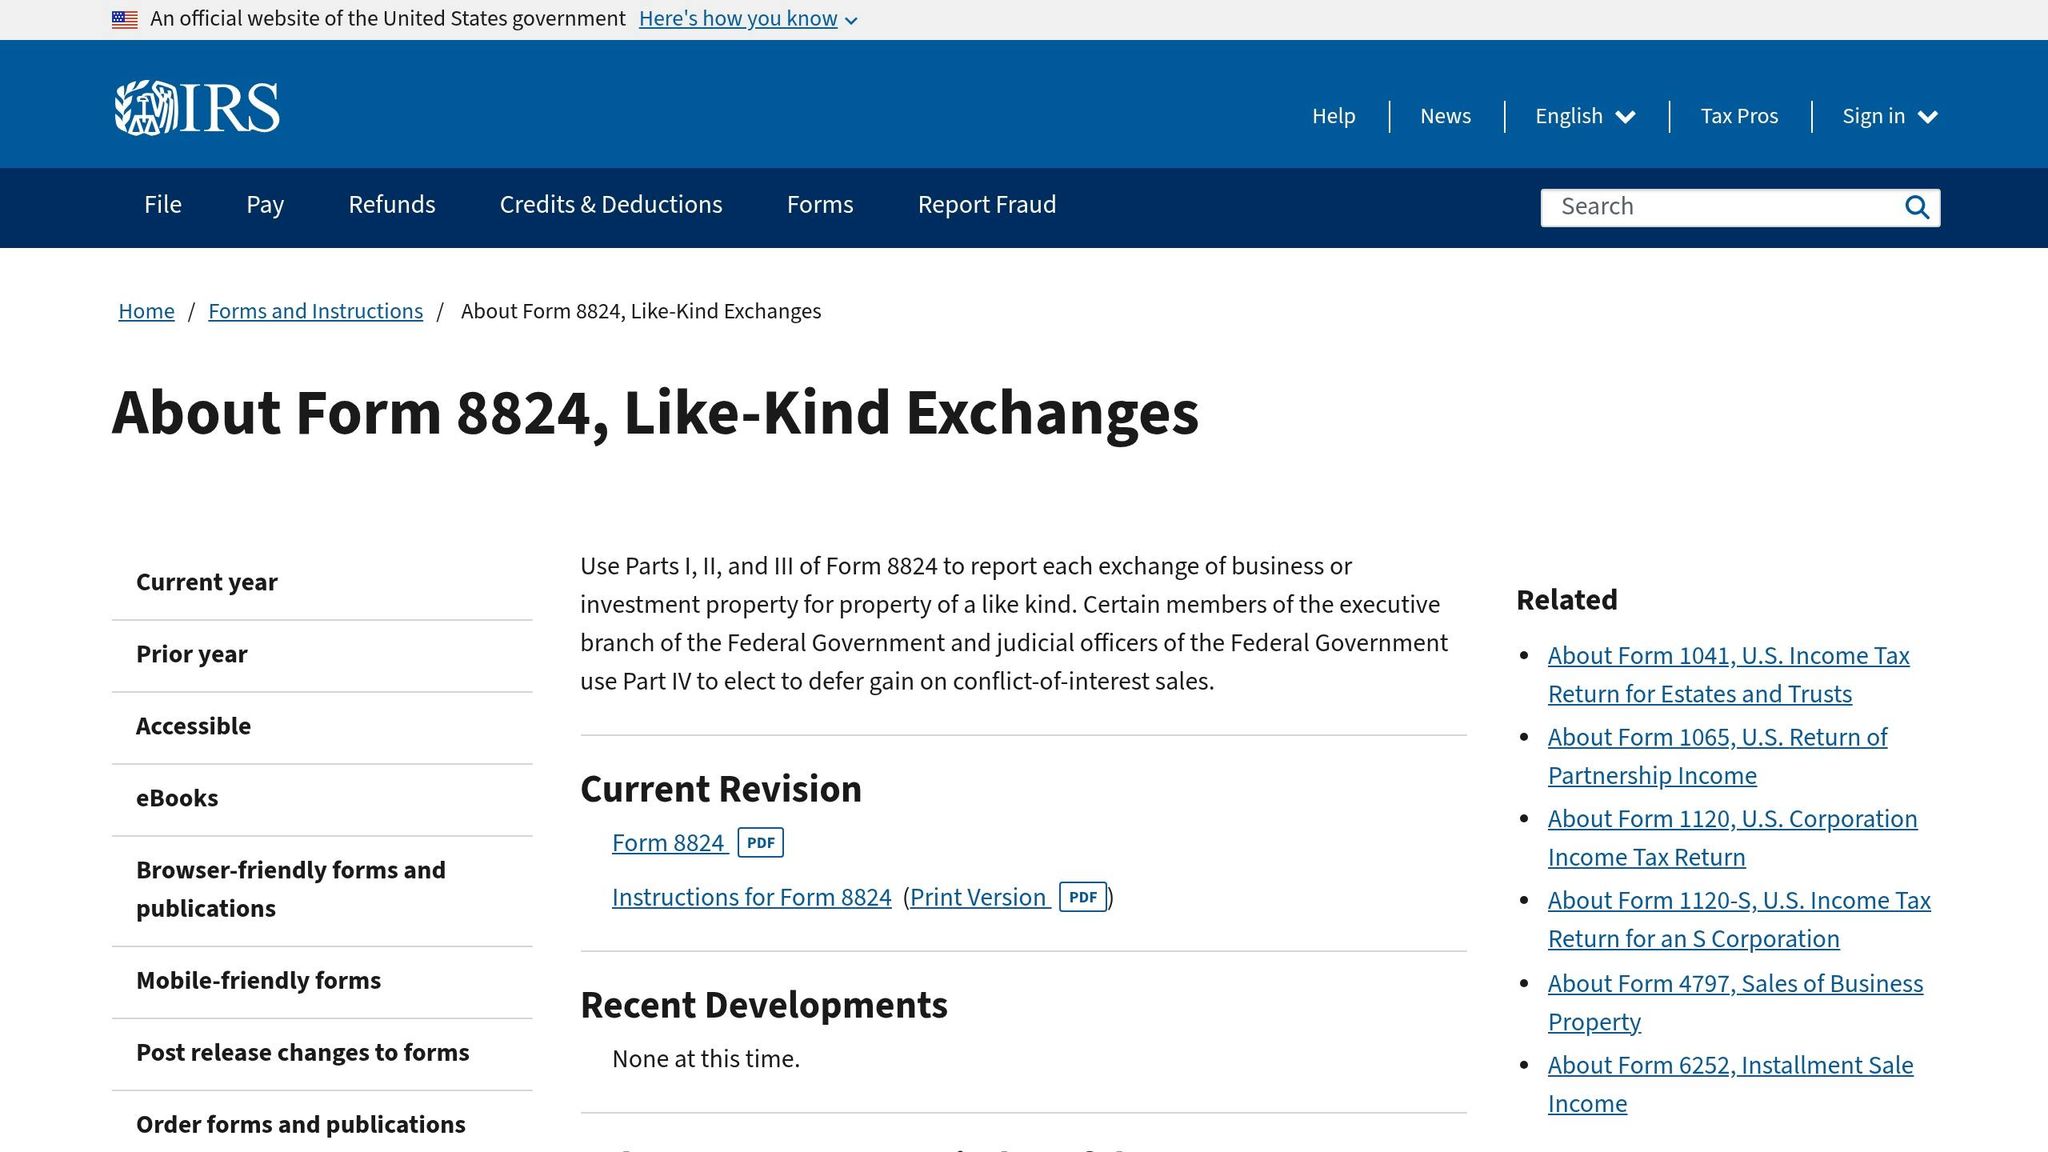Click PDF badge beside Print Version

pyautogui.click(x=1082, y=897)
